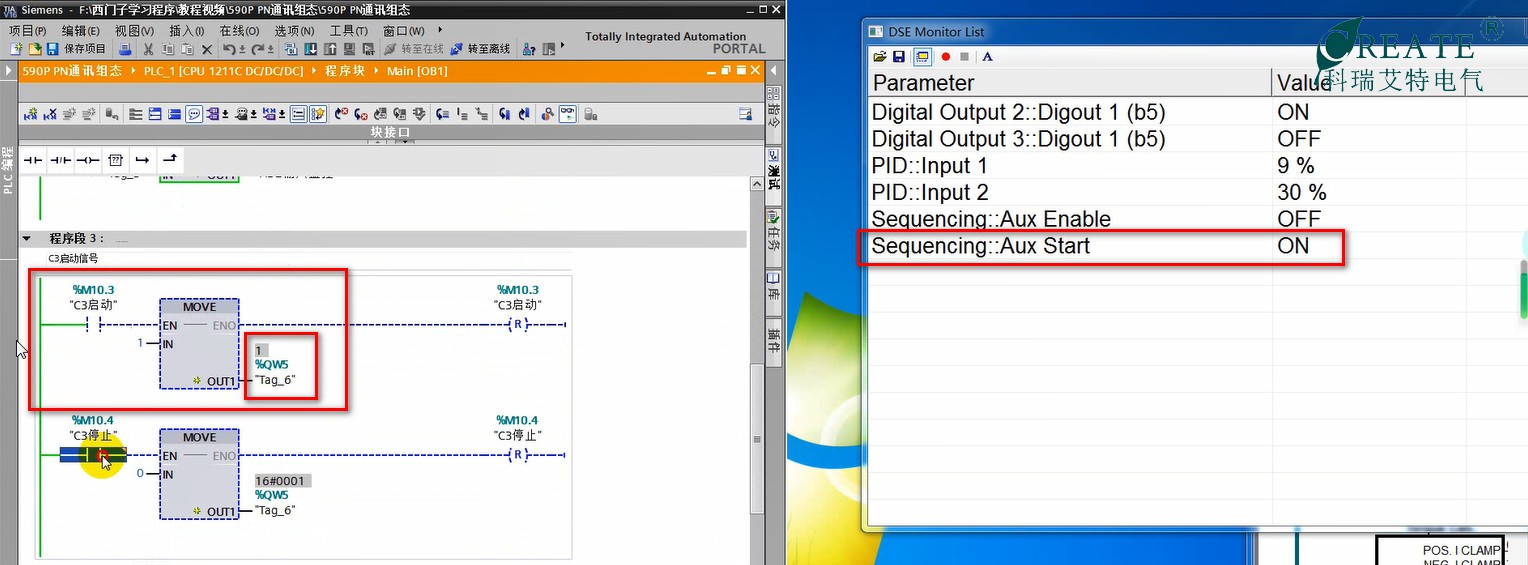Image resolution: width=1528 pixels, height=565 pixels.
Task: Click the undo arrow icon
Action: coord(229,49)
